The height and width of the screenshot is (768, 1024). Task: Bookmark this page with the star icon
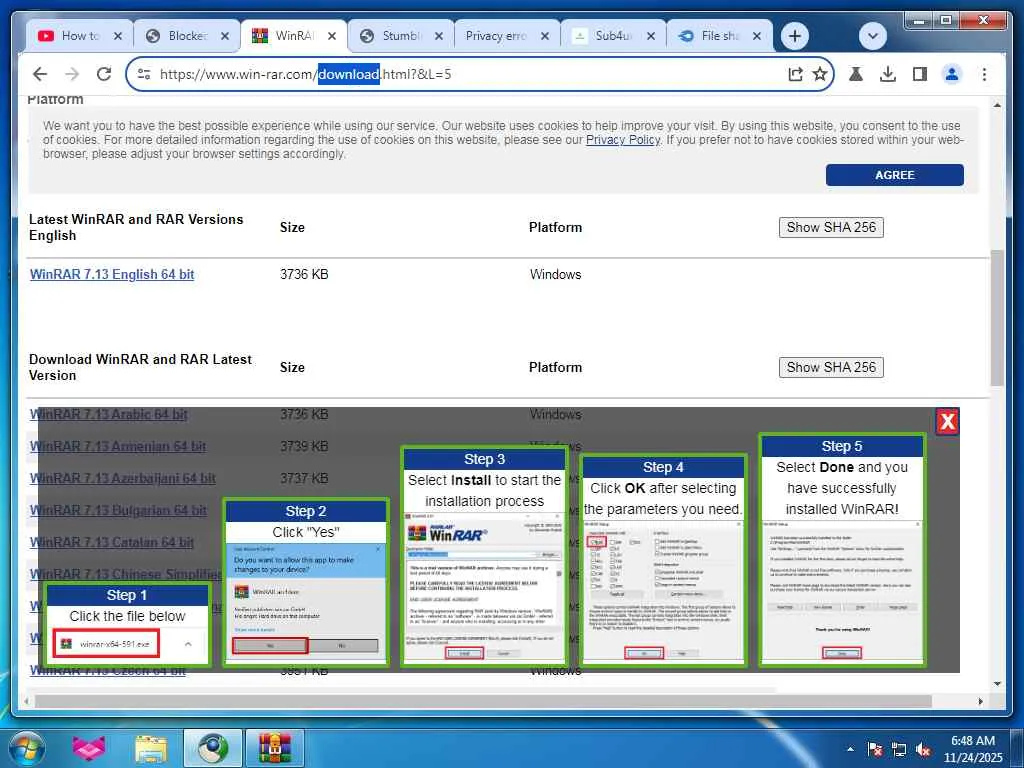pos(820,74)
